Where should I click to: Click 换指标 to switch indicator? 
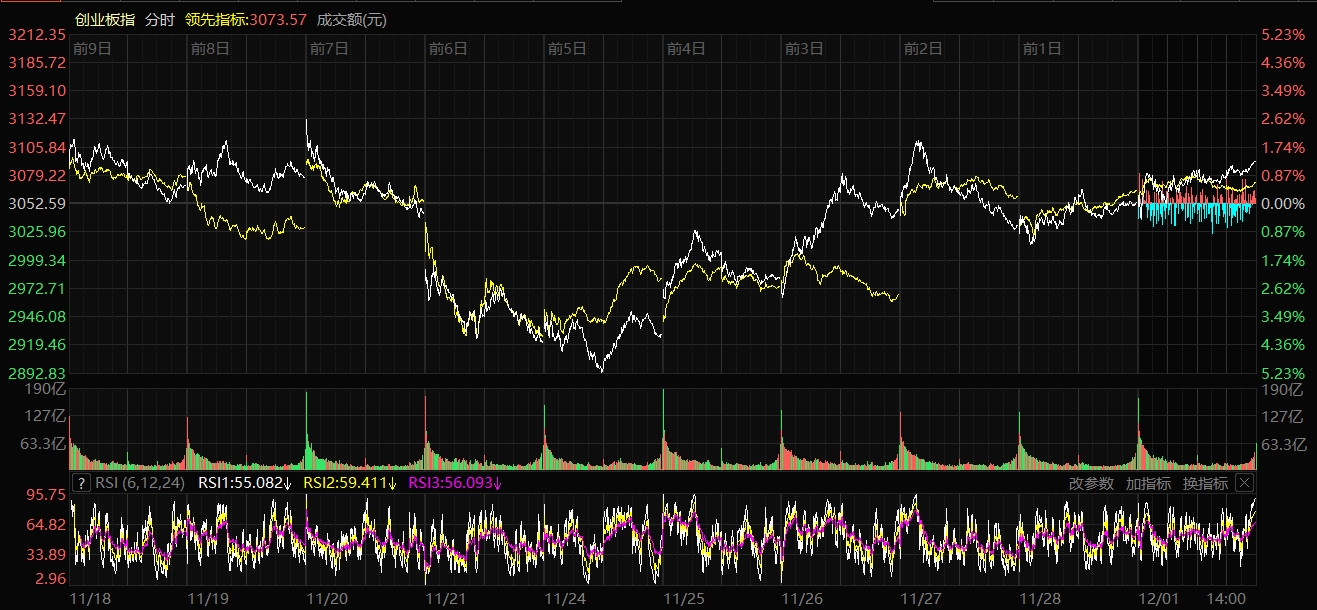[x=1205, y=483]
